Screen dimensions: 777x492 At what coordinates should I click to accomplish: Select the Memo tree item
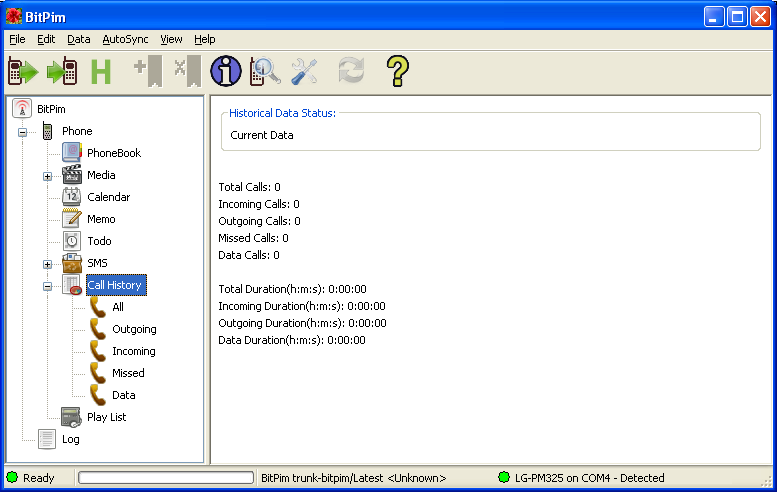[101, 219]
